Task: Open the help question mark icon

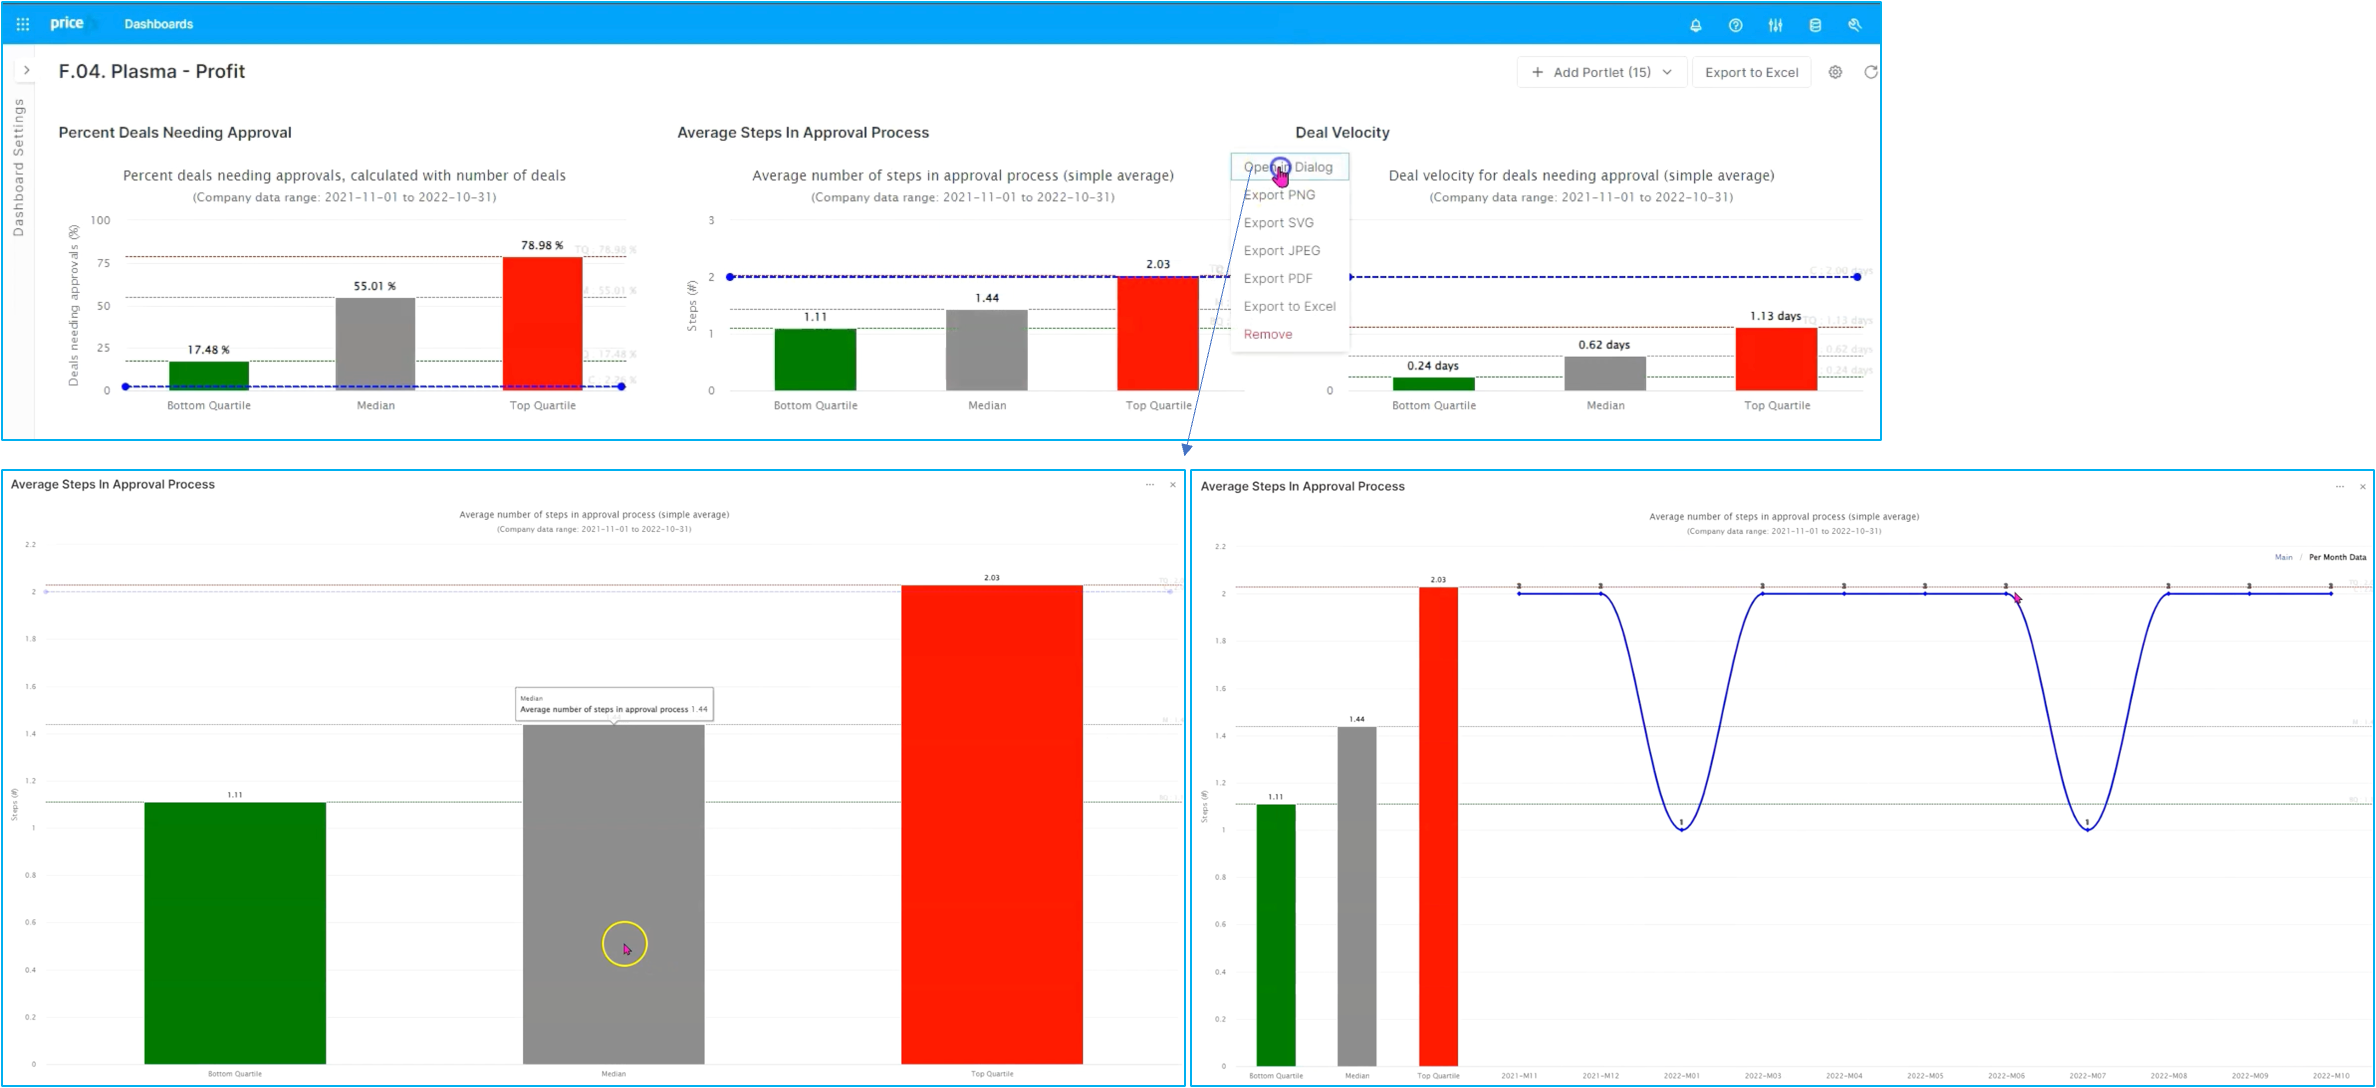Action: coord(1736,25)
